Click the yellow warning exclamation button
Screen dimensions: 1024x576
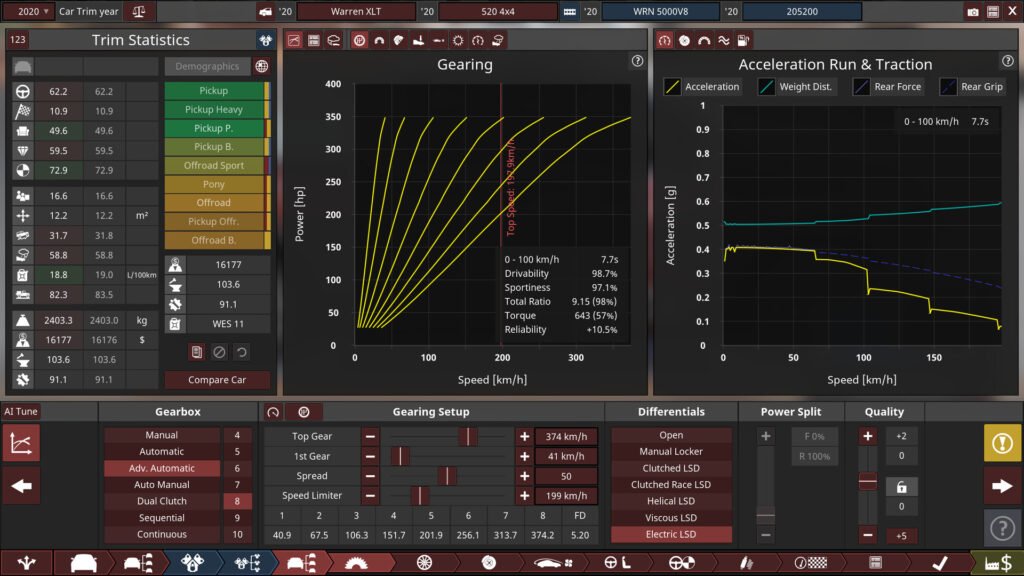[x=1002, y=443]
